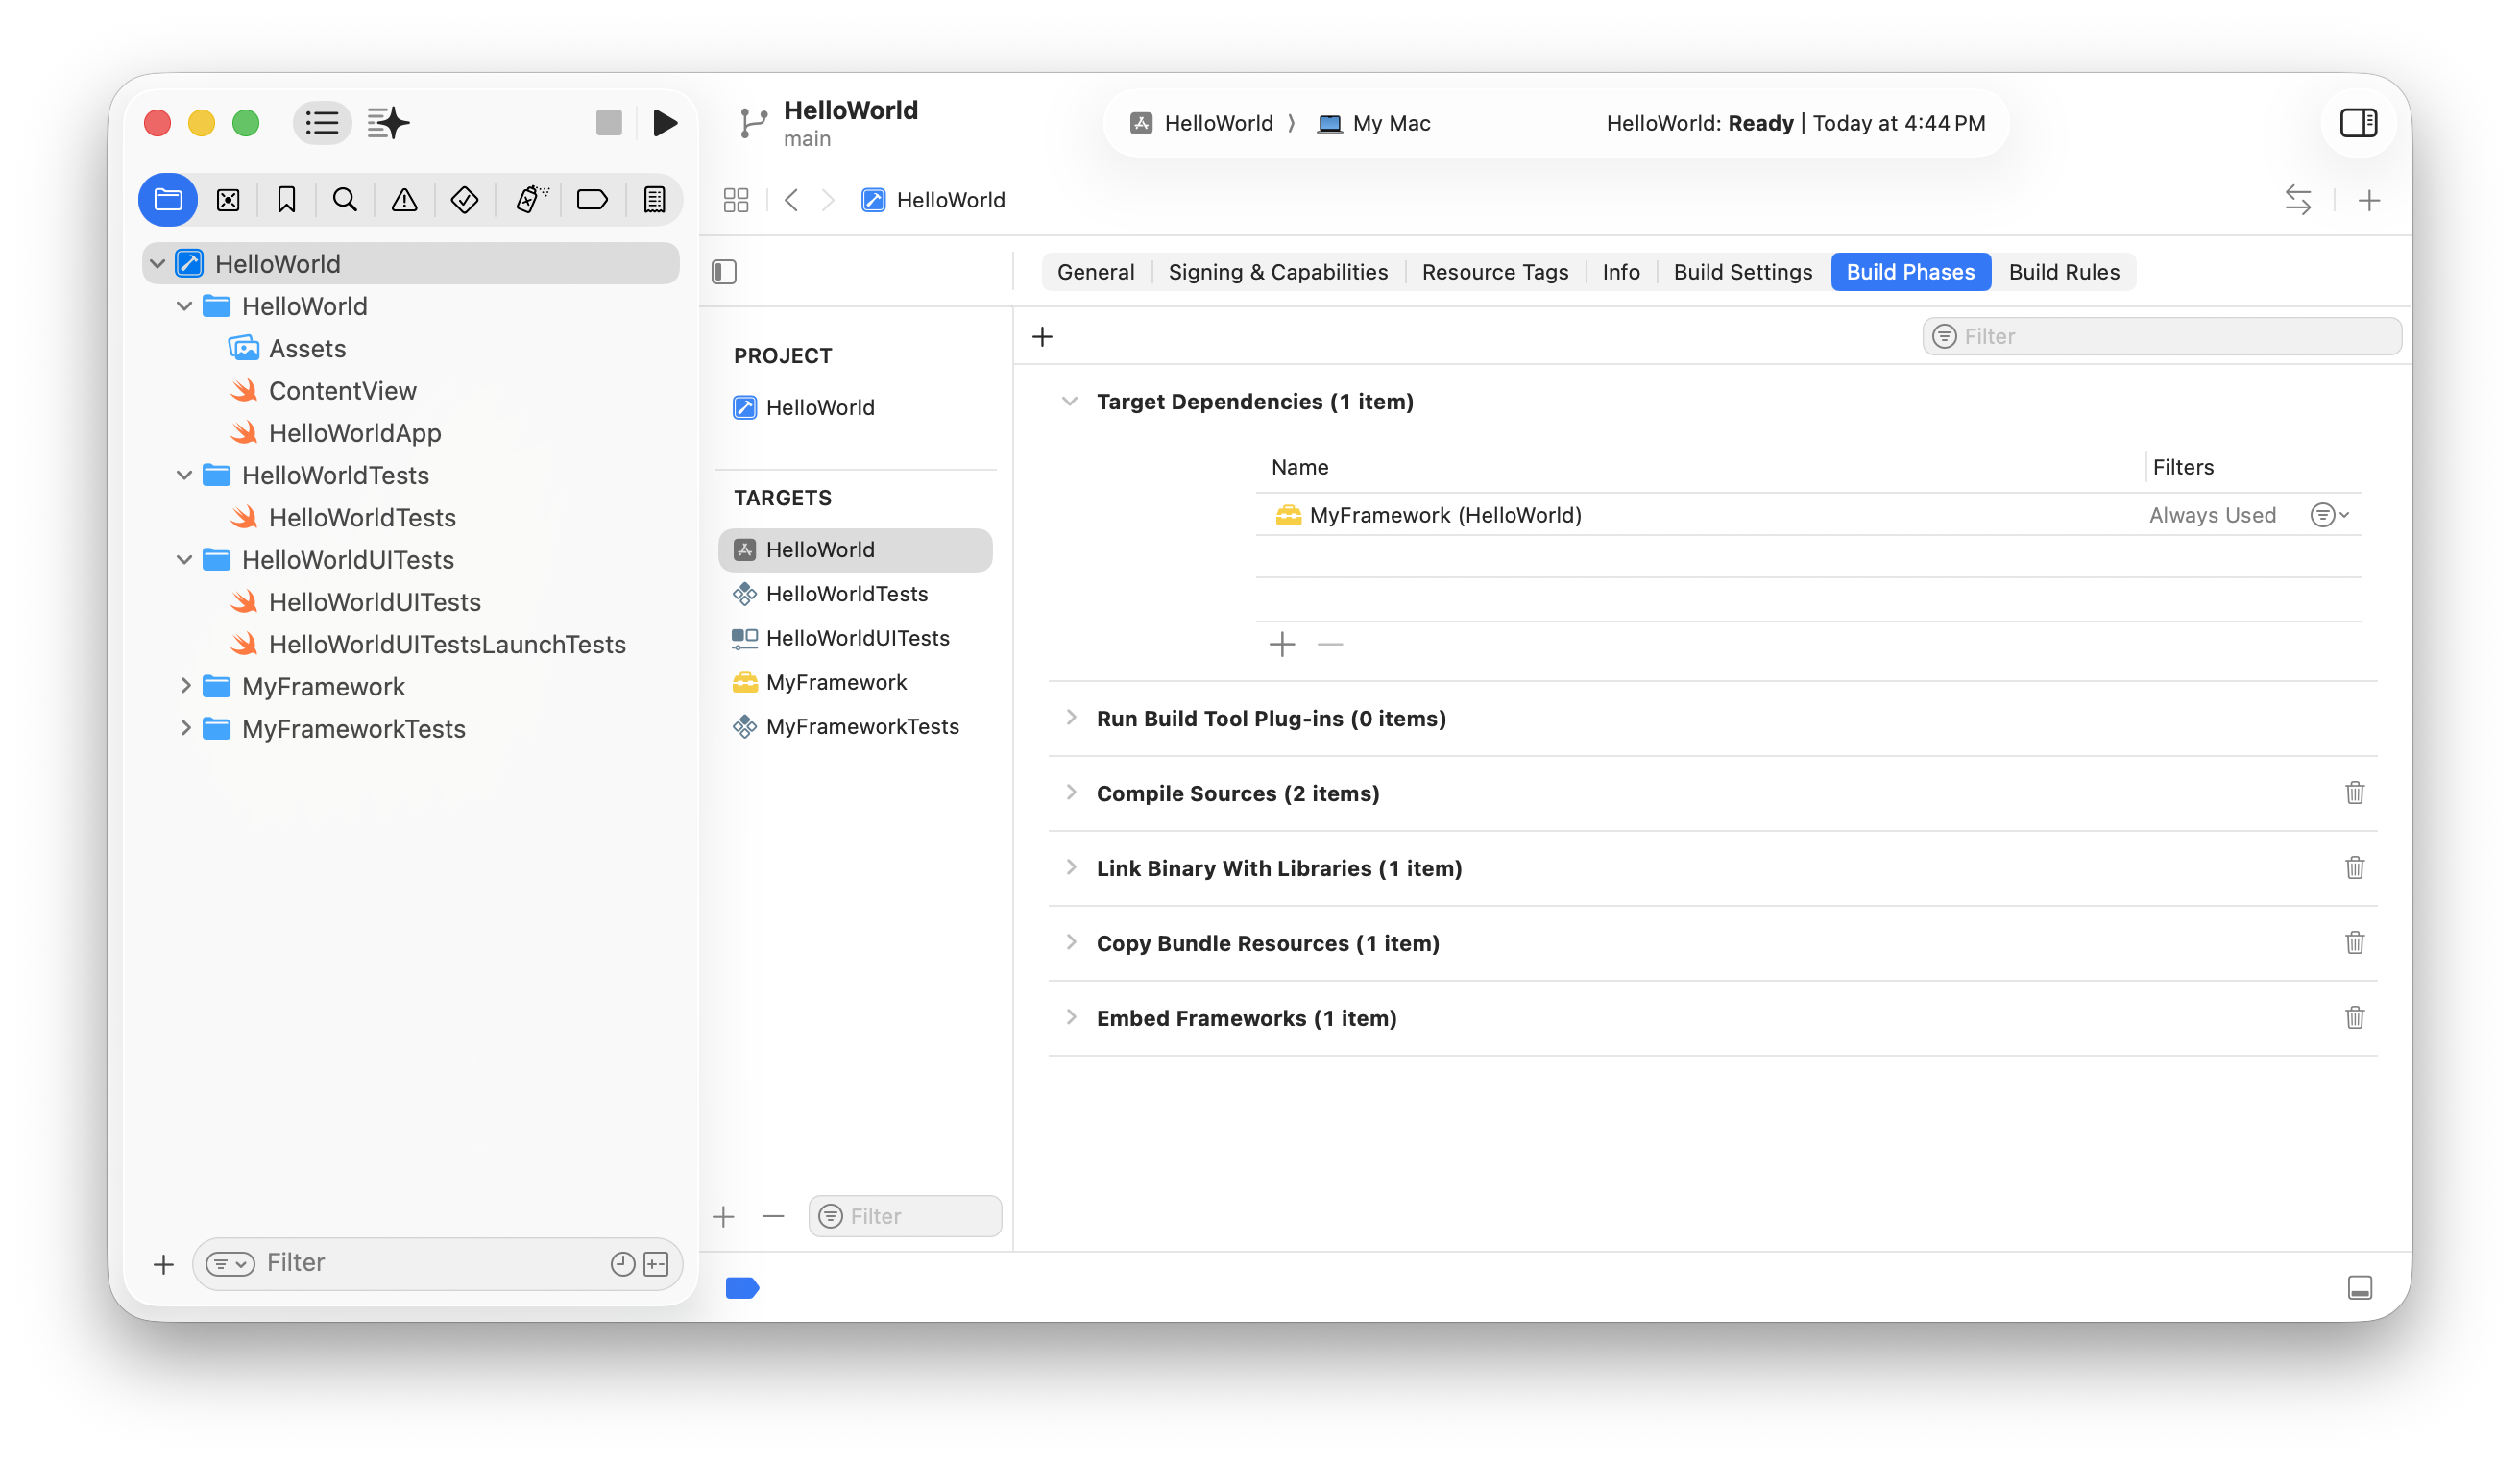The width and height of the screenshot is (2520, 1464).
Task: Delete the Link Binary With Libraries phase
Action: (2355, 868)
